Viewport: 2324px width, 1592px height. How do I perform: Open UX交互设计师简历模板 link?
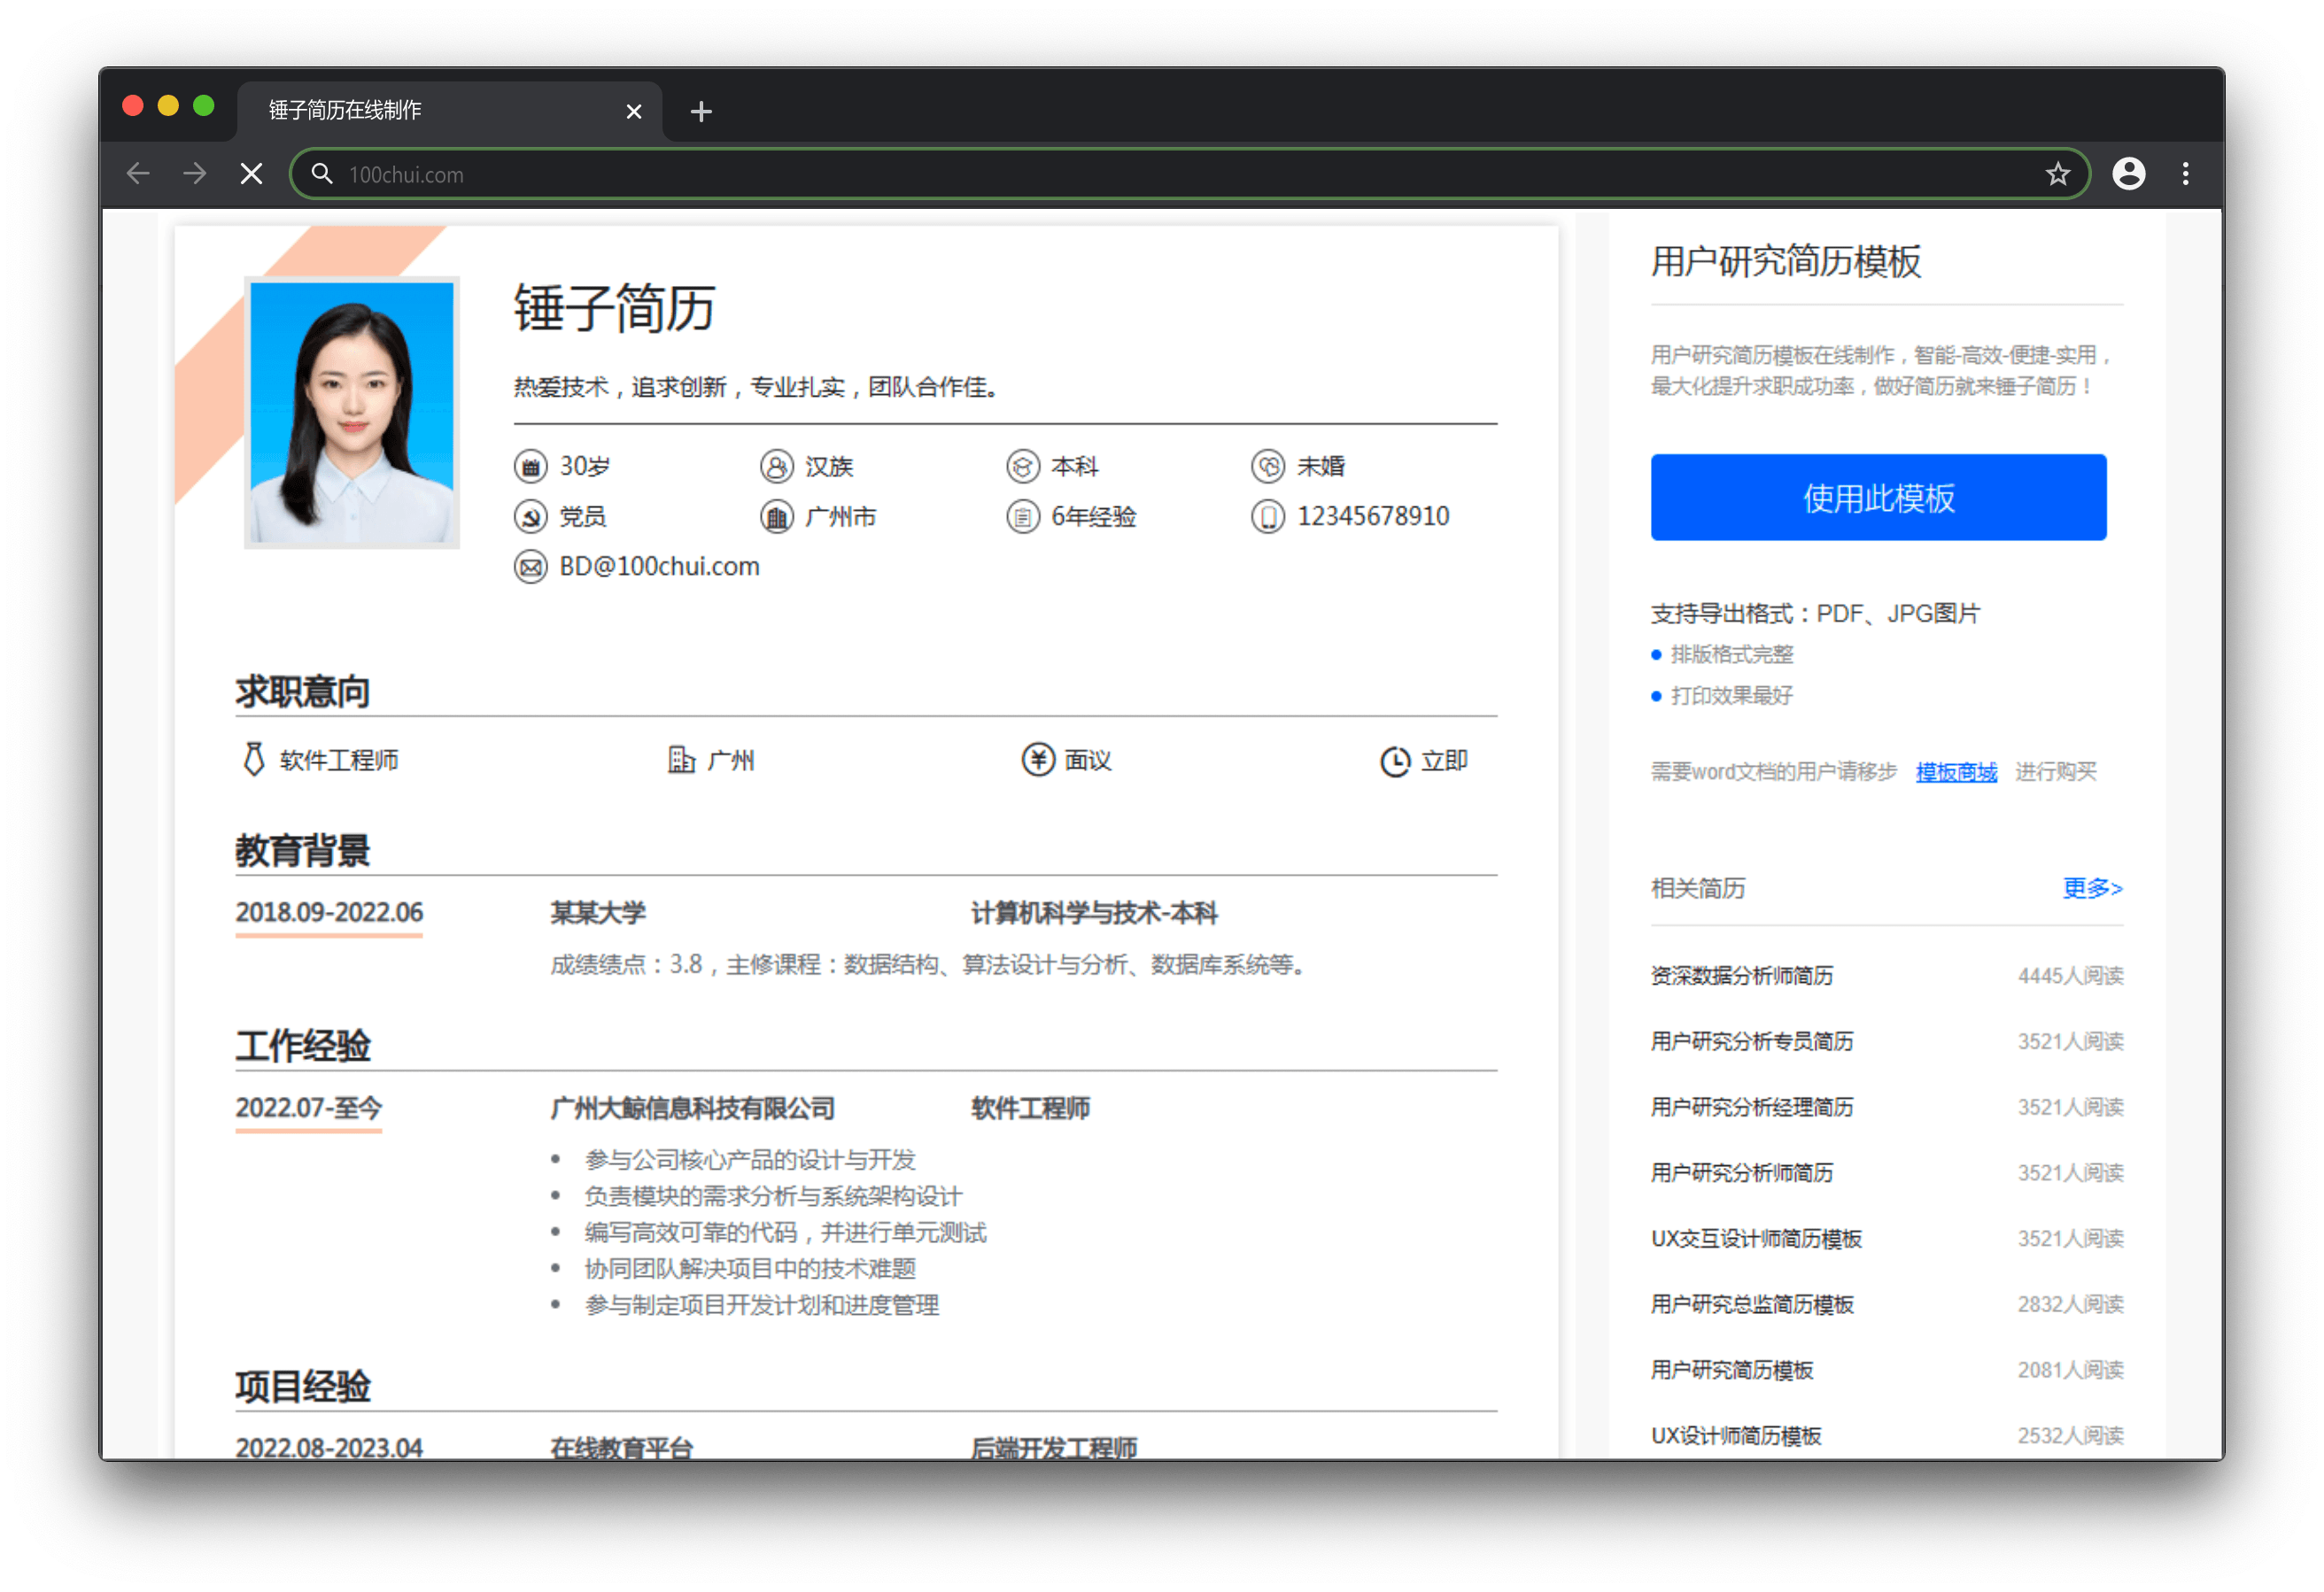(x=1755, y=1238)
